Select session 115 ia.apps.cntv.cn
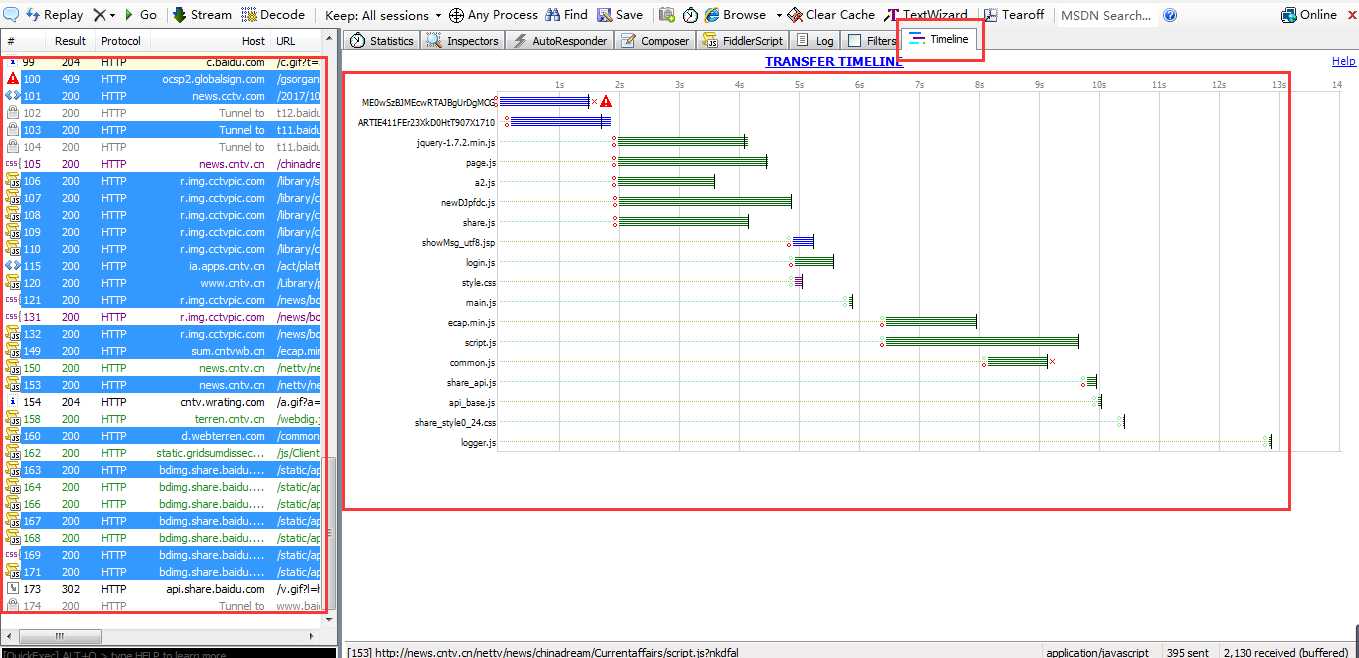The image size is (1359, 658). [162, 266]
